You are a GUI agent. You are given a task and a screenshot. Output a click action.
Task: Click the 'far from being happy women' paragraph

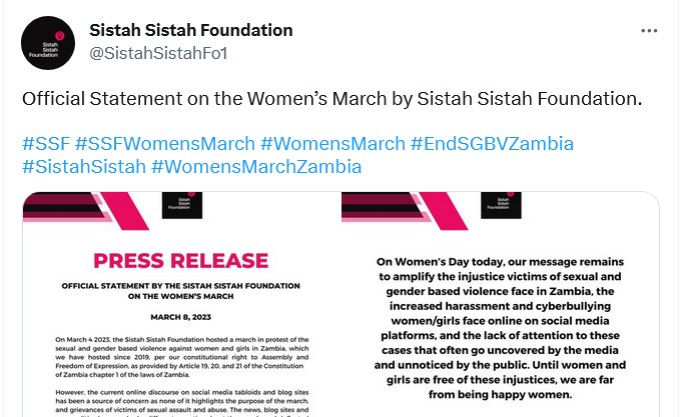[x=500, y=328]
